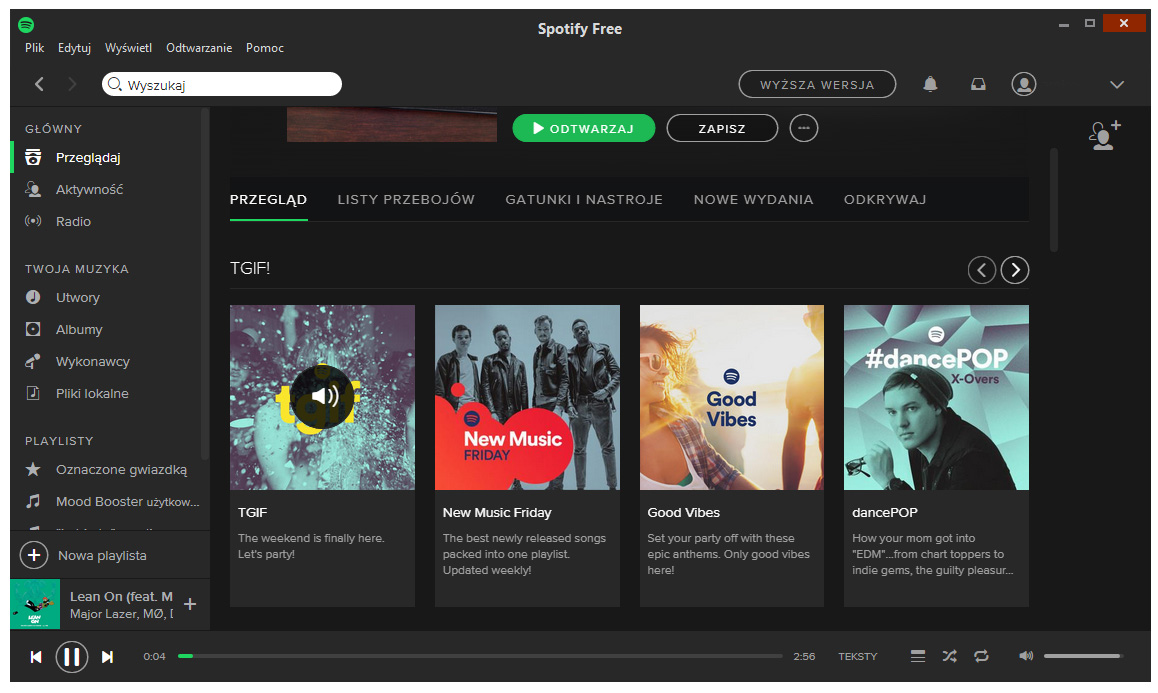Screen dimensions: 1158x693
Task: Click the user profile avatar icon
Action: point(1023,84)
